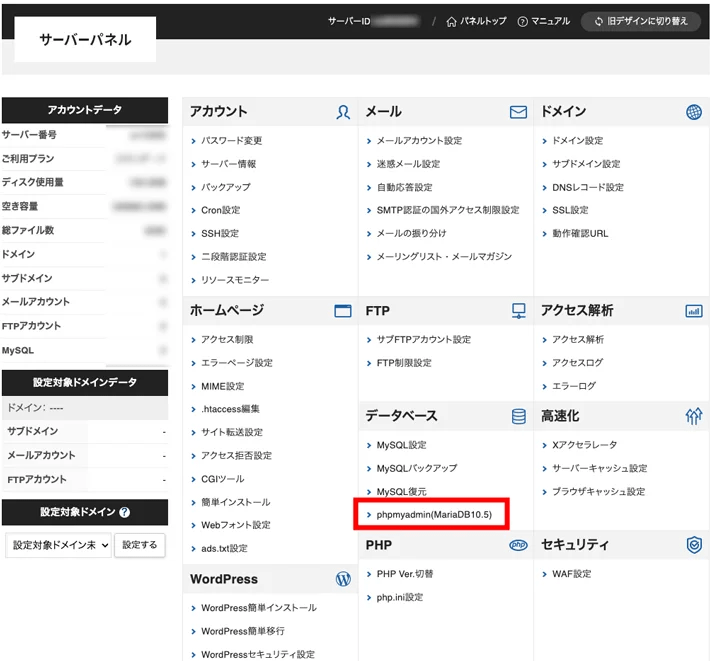Open the 設定対象ドメイン dropdown selector
This screenshot has width=710, height=661.
58,545
